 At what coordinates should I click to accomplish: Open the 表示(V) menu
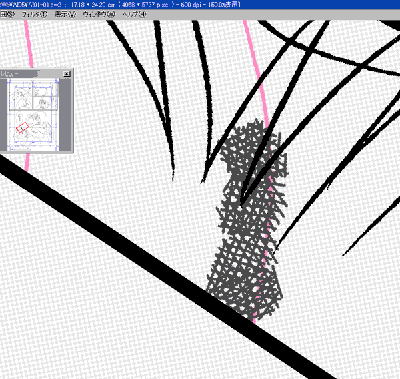point(65,14)
